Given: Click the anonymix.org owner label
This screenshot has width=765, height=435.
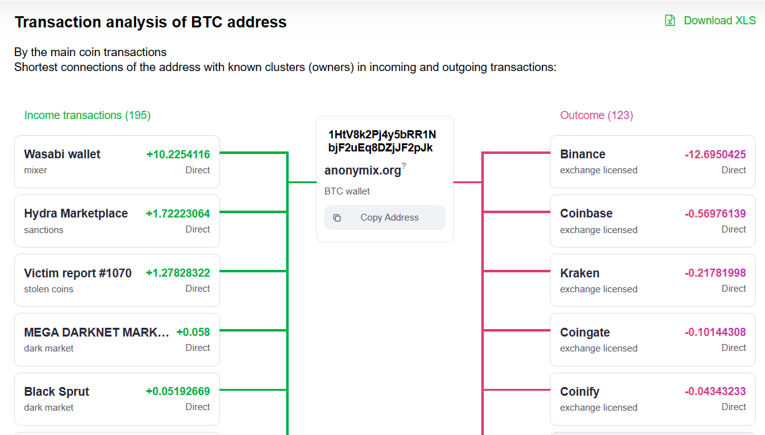Looking at the screenshot, I should [x=362, y=171].
